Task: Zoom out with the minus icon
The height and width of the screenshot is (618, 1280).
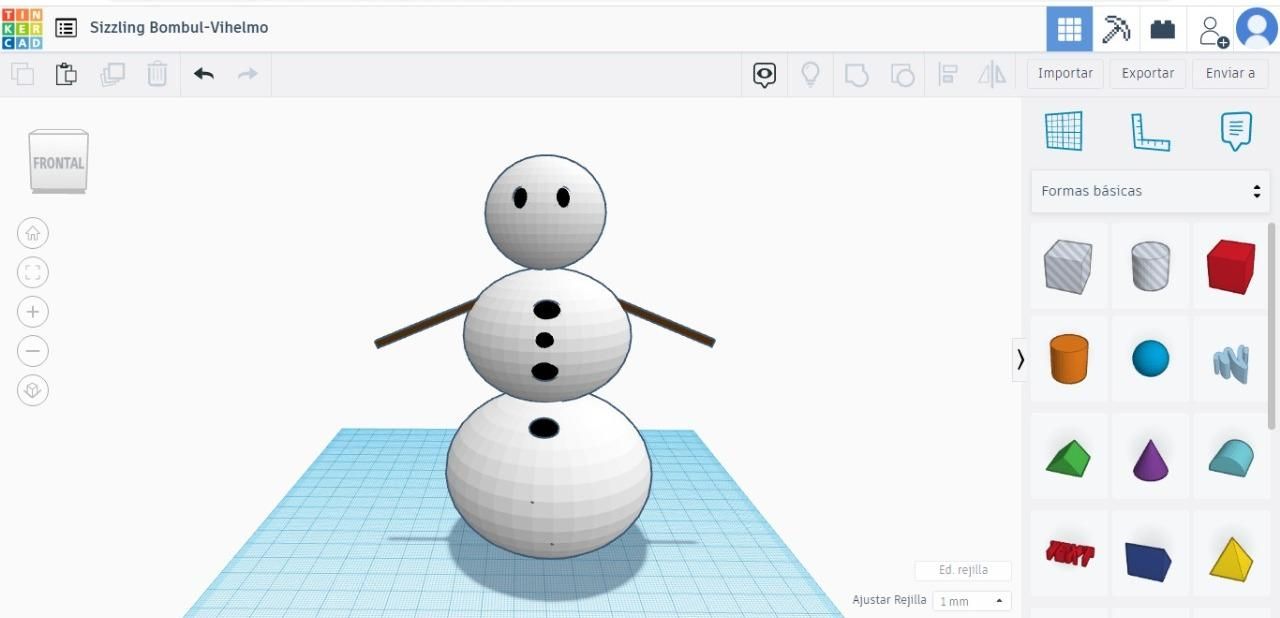Action: [x=33, y=351]
